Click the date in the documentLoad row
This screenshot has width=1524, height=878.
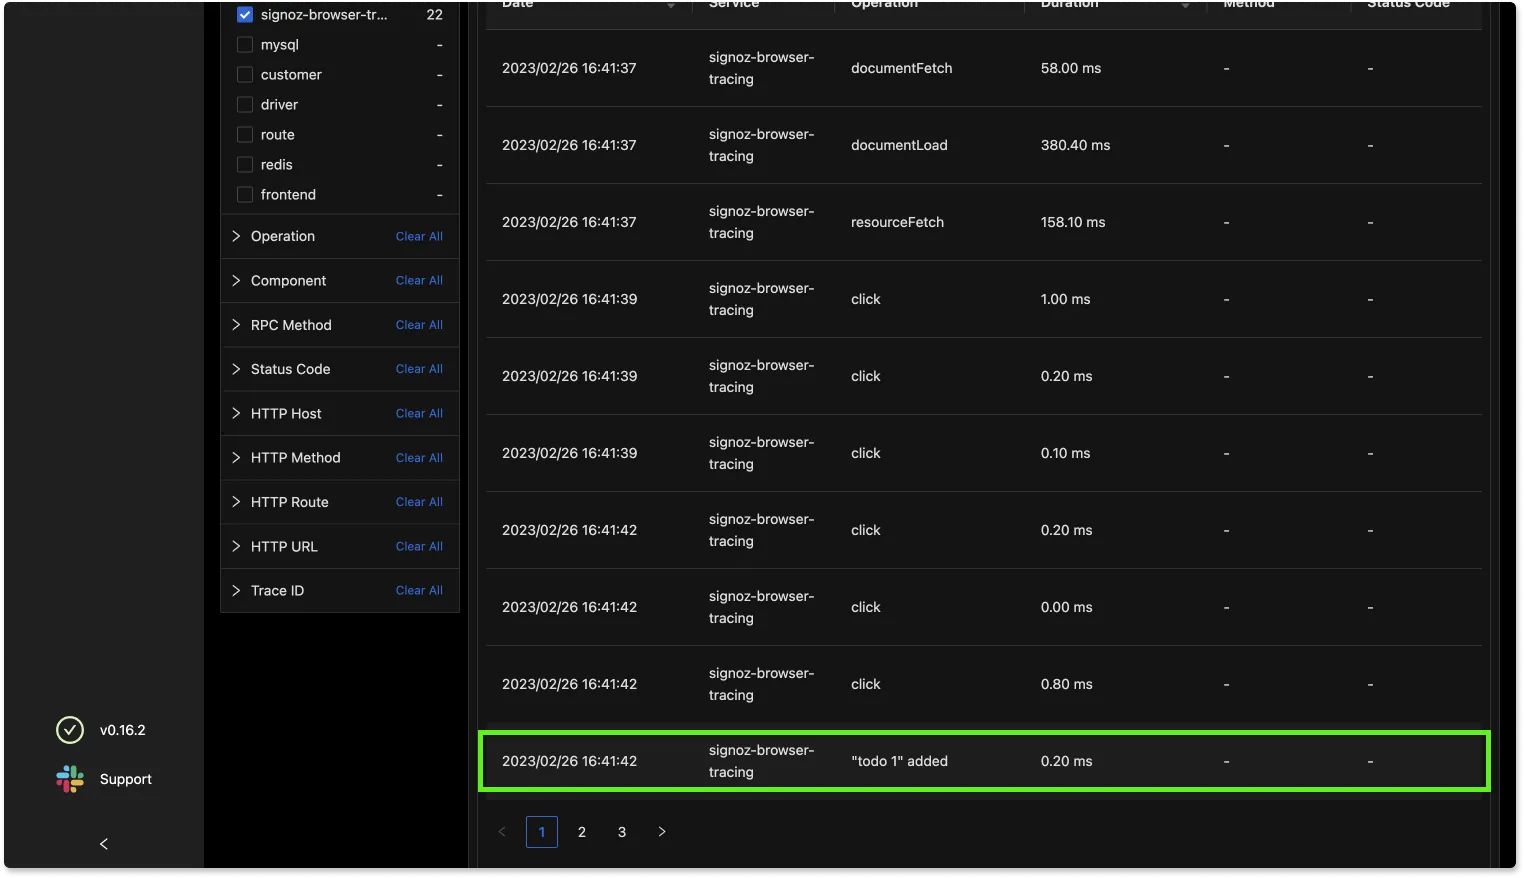coord(569,145)
